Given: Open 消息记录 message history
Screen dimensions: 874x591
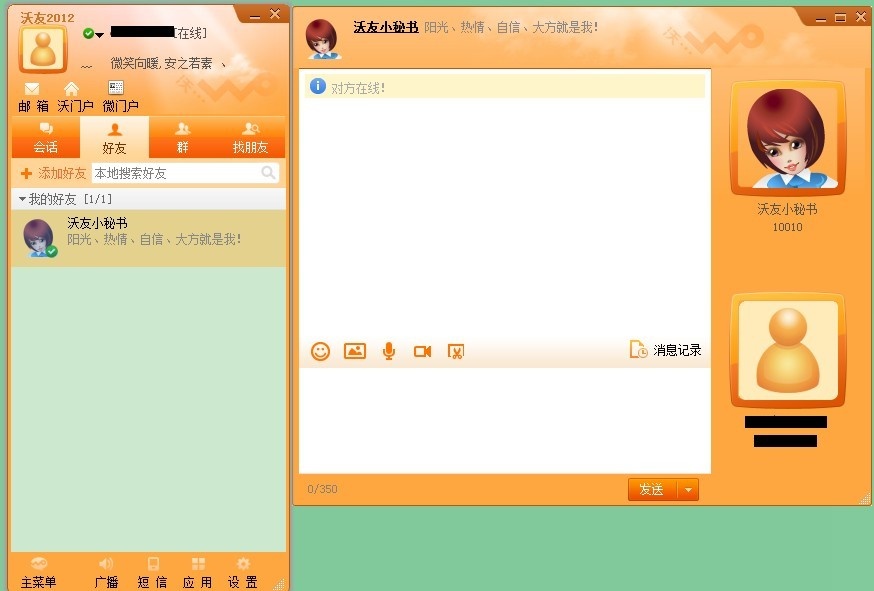Looking at the screenshot, I should 666,350.
